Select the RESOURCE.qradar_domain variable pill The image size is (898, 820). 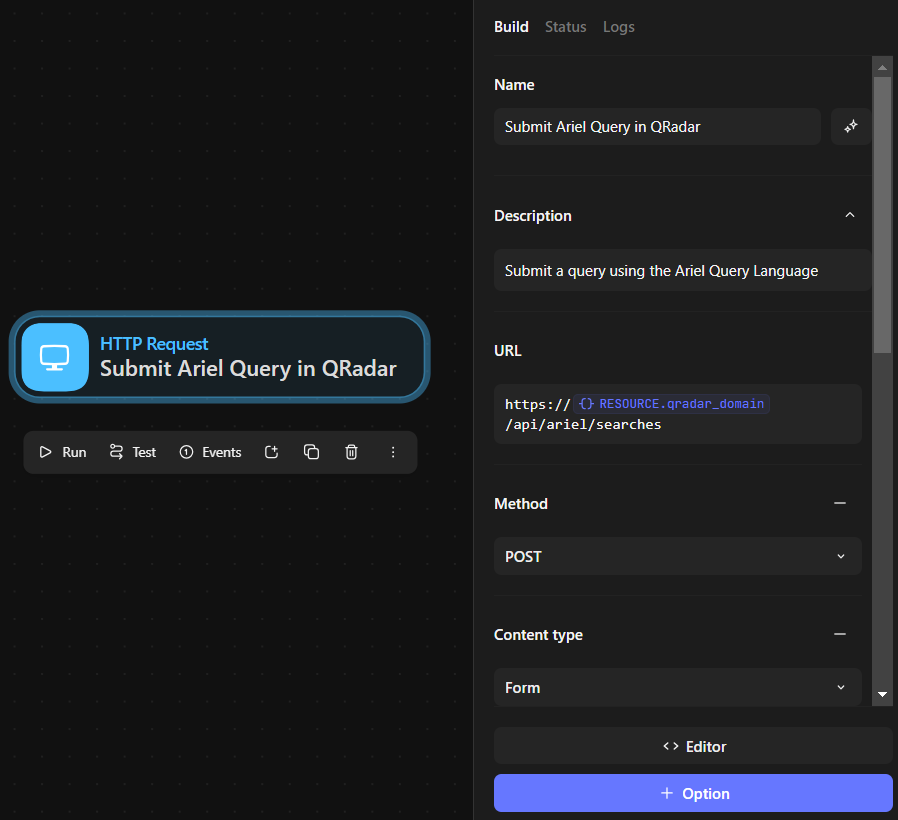tap(671, 404)
